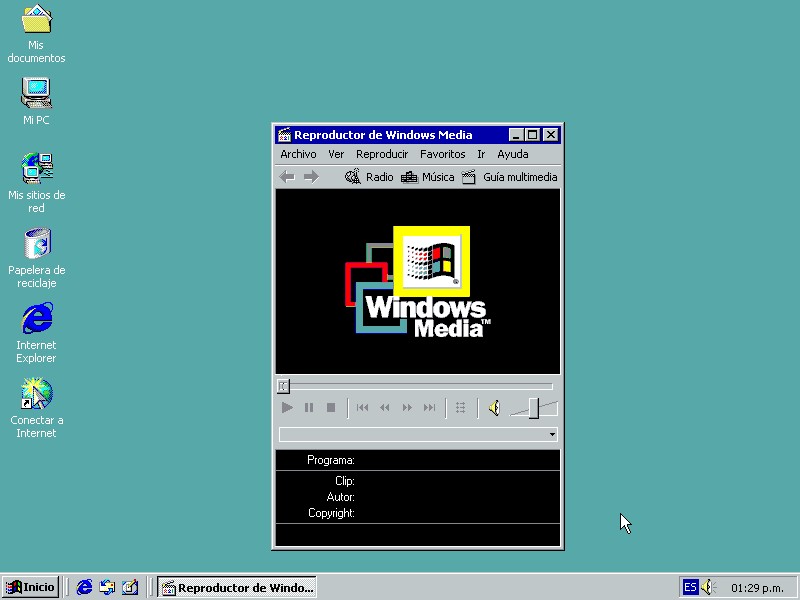Open the Ver menu
The height and width of the screenshot is (600, 800).
(336, 154)
